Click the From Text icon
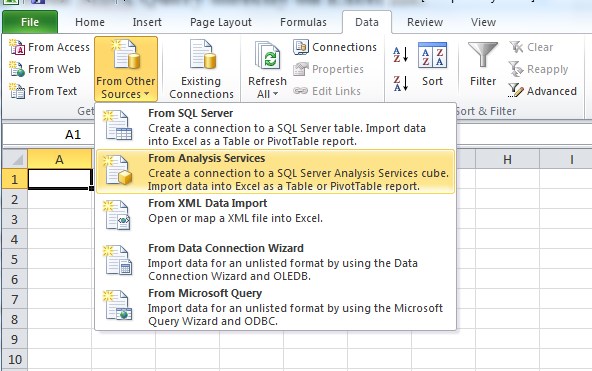The image size is (592, 371). point(17,91)
